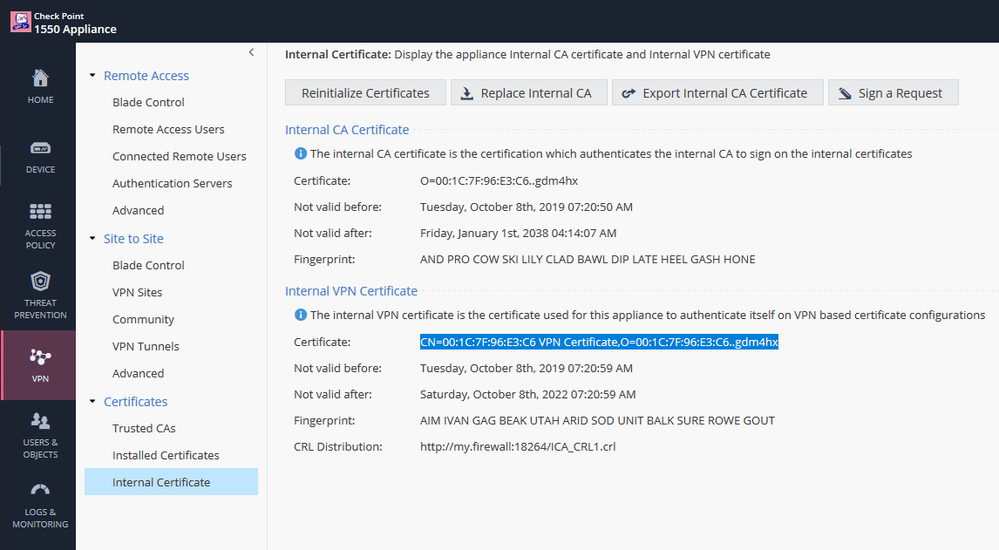Click THREAT PREVENTION label in sidebar
Screen dimensions: 999x550
pyautogui.click(x=40, y=309)
